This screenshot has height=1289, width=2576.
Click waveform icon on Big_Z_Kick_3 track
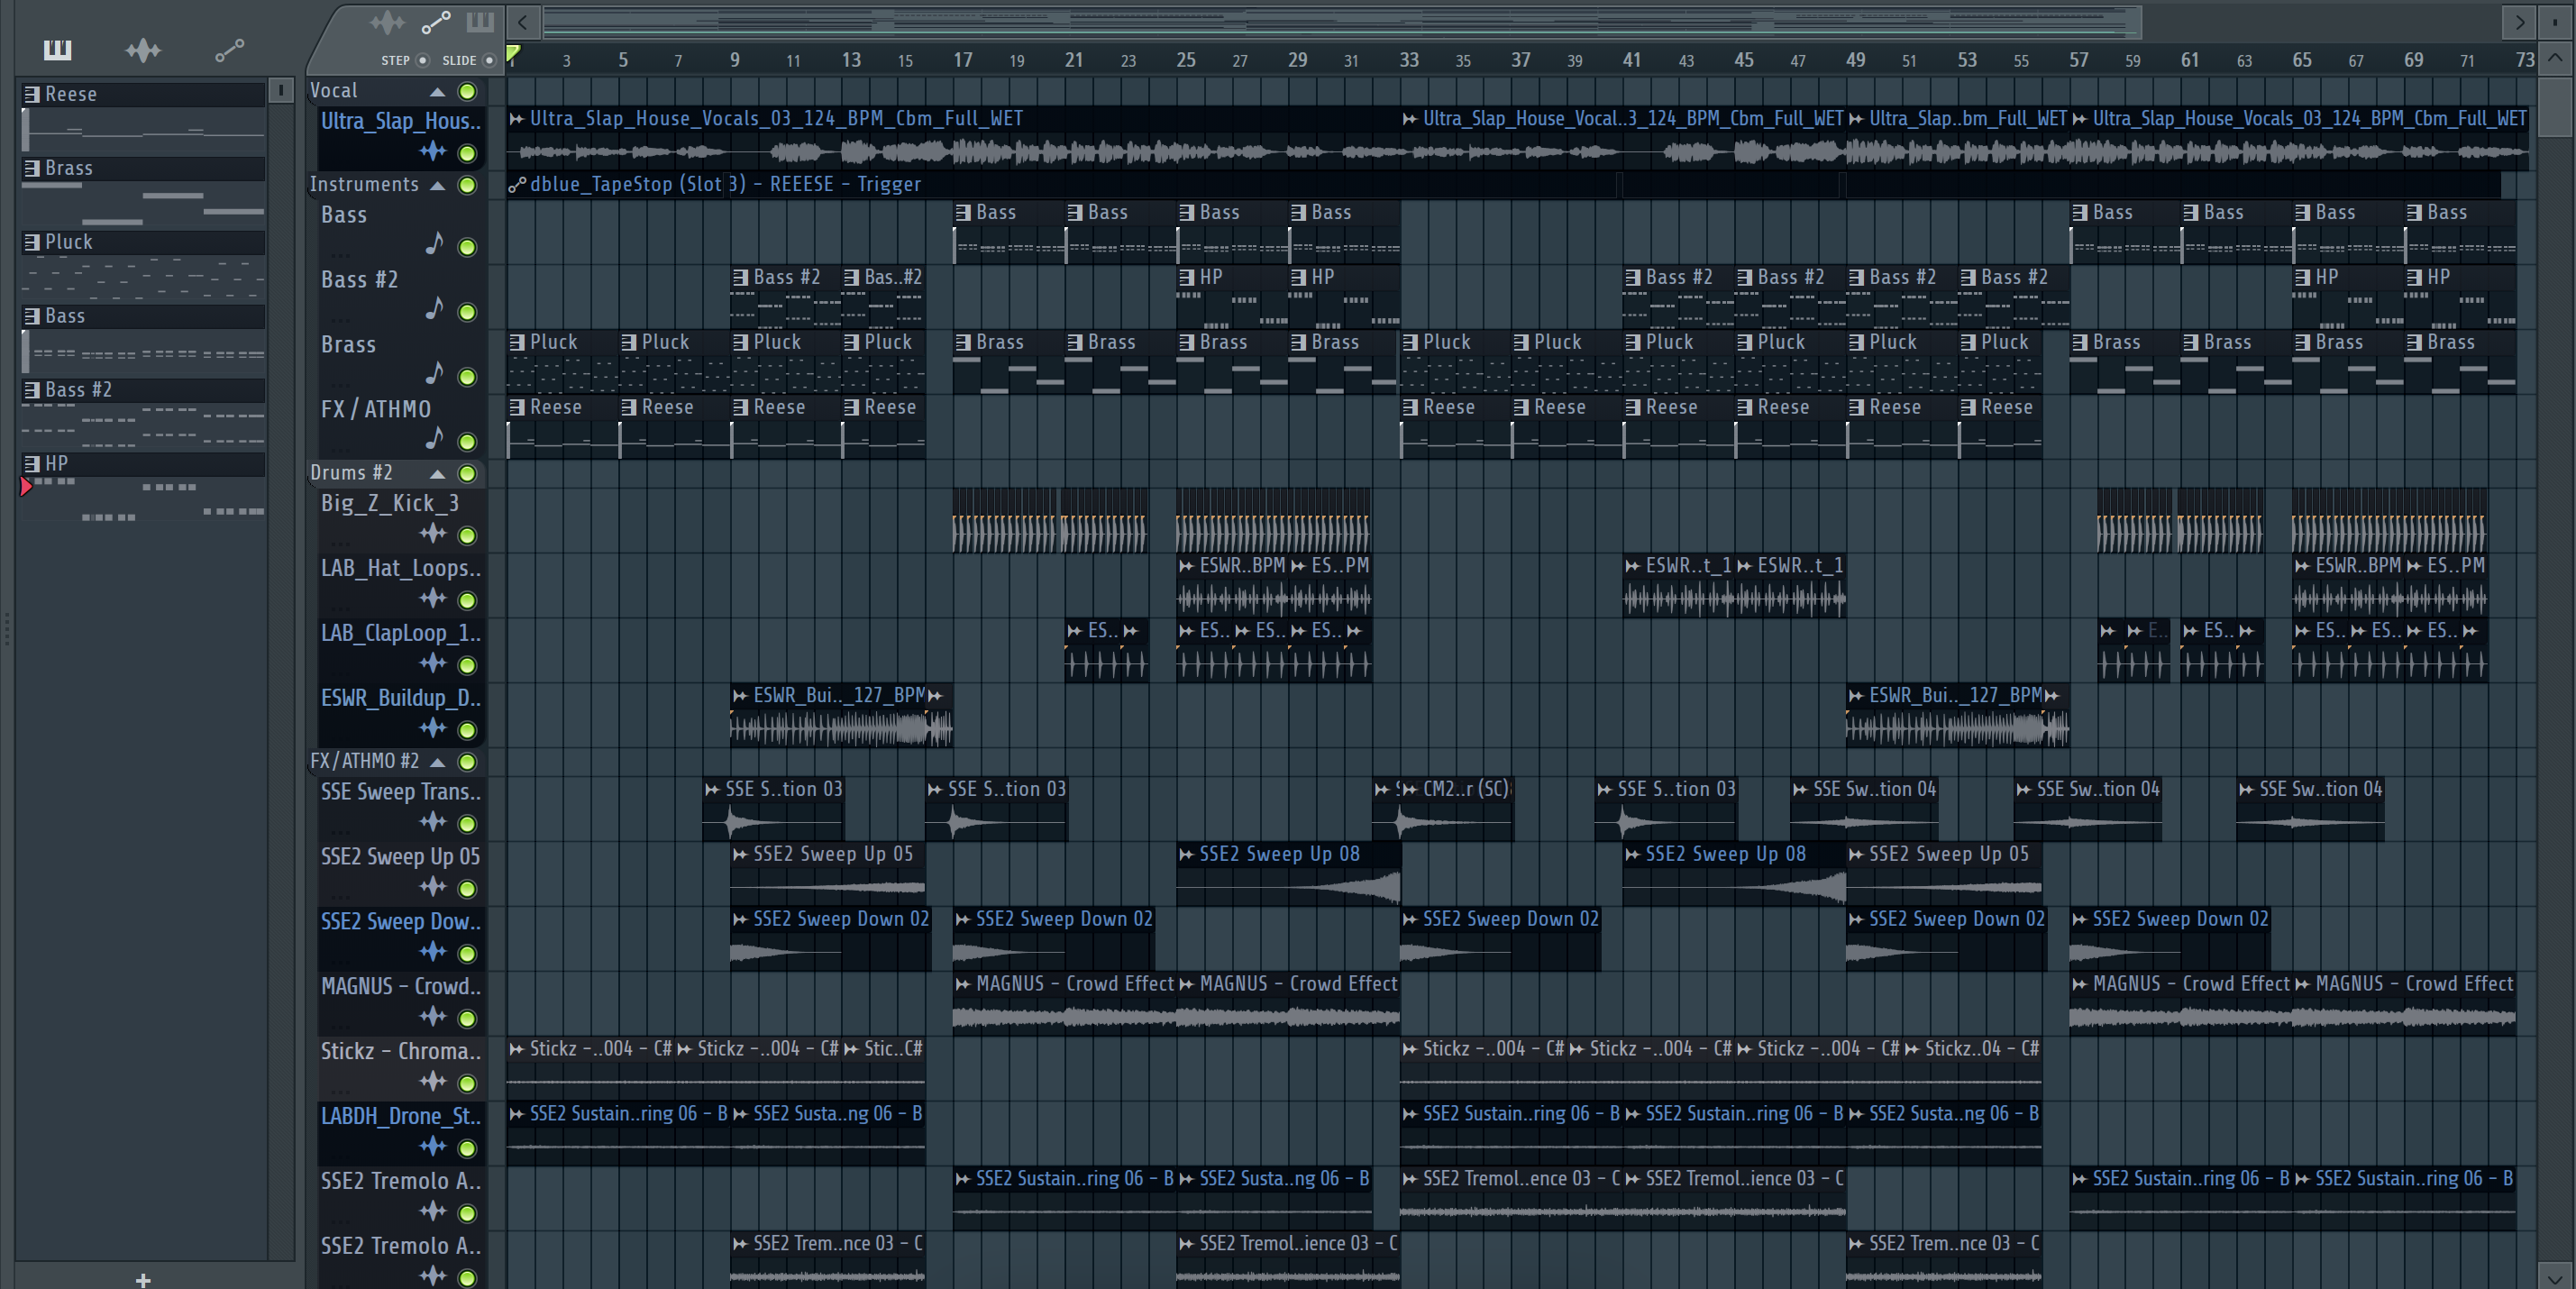point(432,534)
